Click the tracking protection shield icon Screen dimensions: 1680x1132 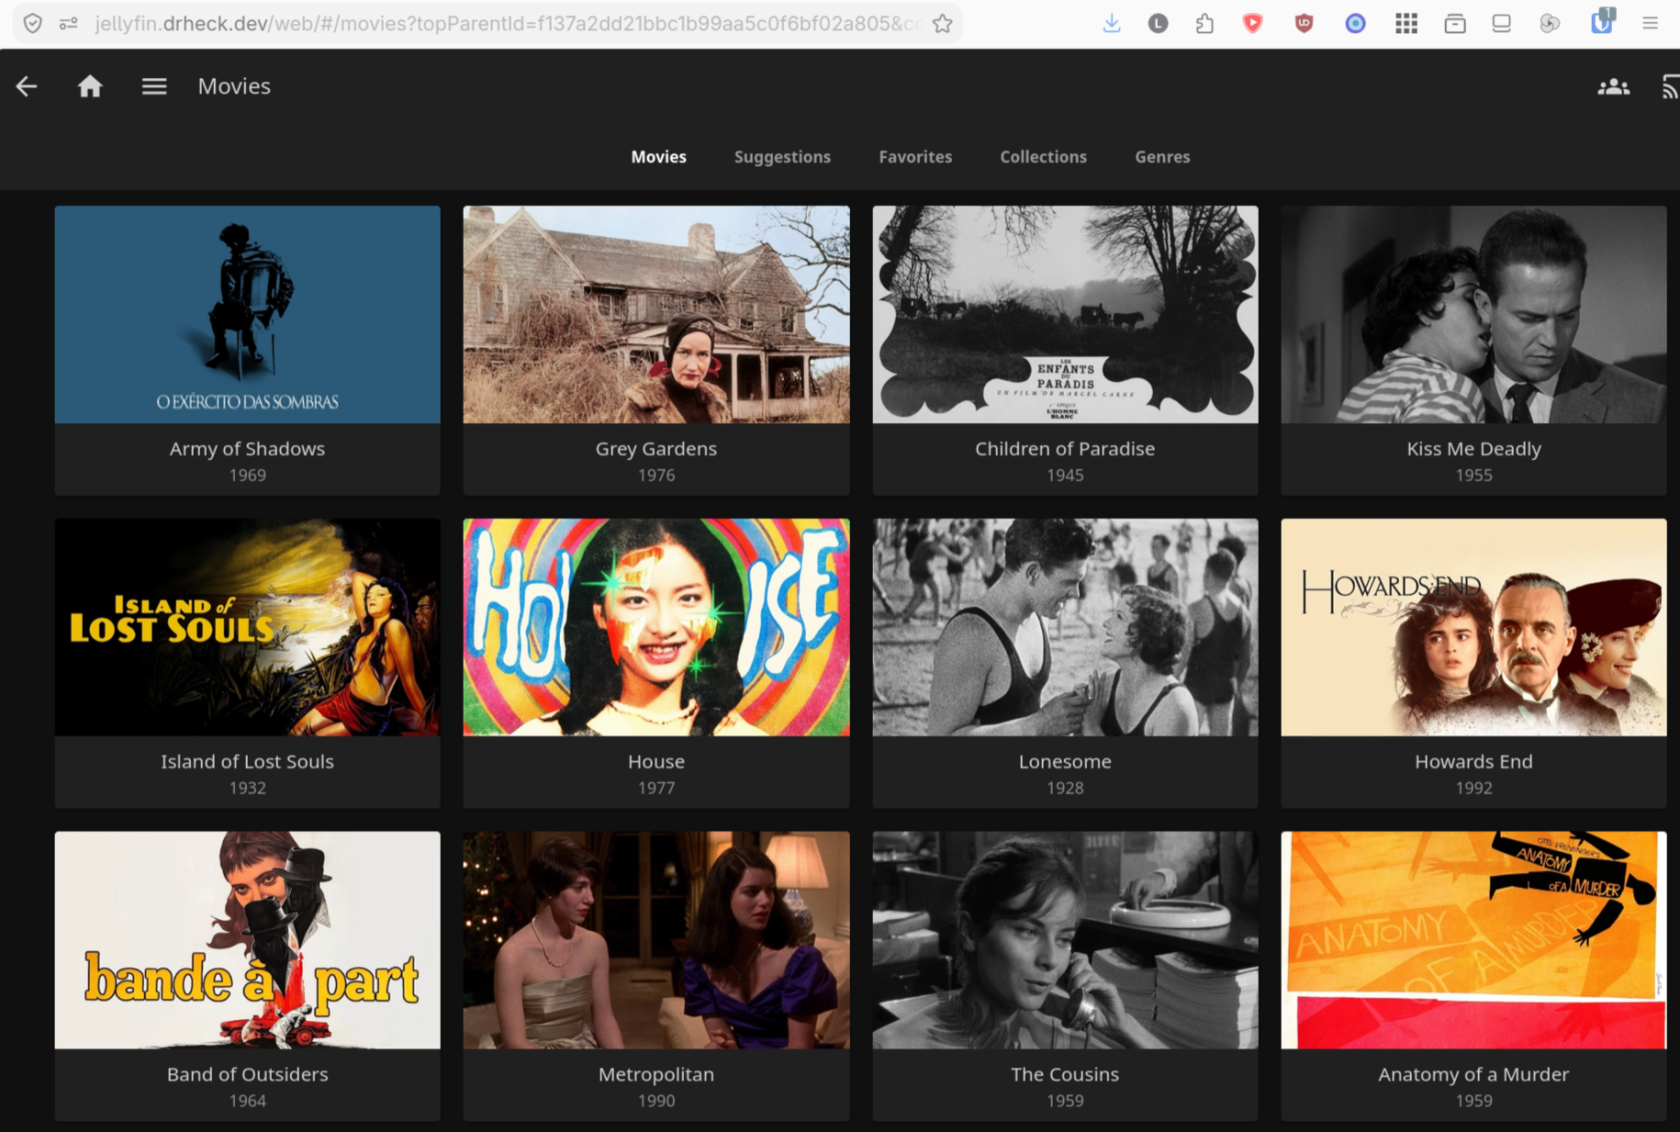(x=33, y=23)
